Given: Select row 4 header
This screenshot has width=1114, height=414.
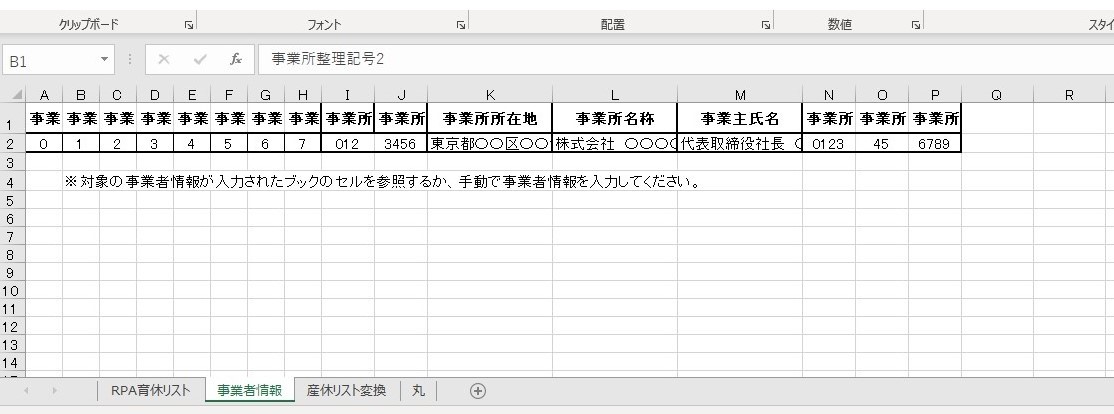Looking at the screenshot, I should point(9,182).
